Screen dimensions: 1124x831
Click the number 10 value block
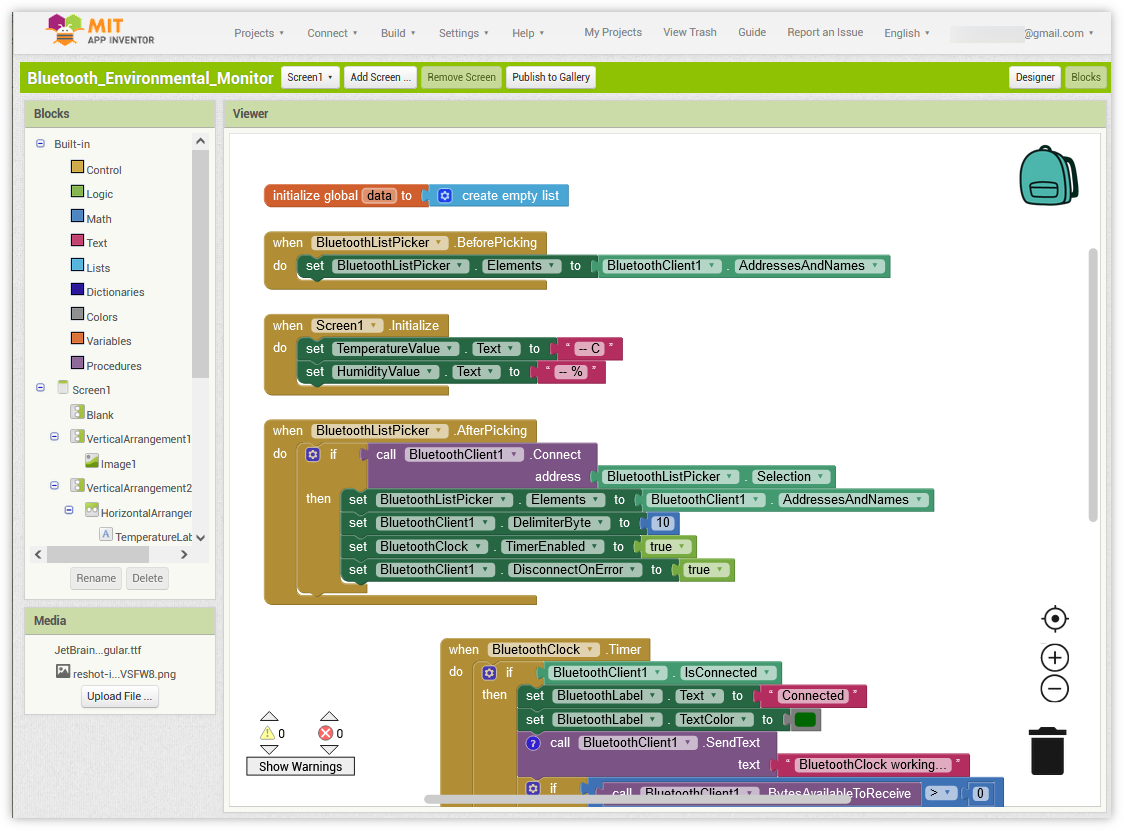662,523
